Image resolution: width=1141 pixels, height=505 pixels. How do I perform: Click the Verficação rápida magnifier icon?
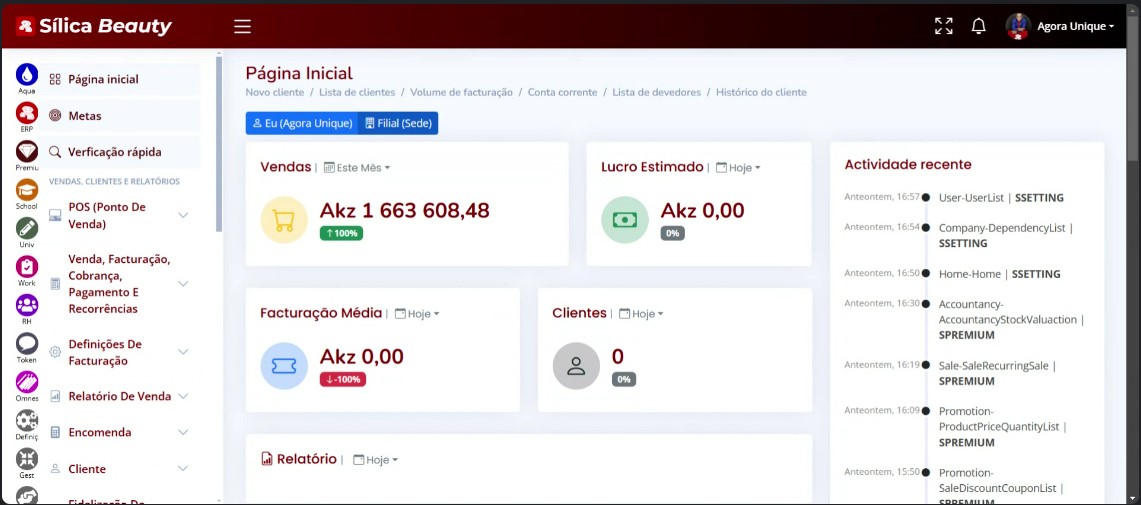point(55,152)
